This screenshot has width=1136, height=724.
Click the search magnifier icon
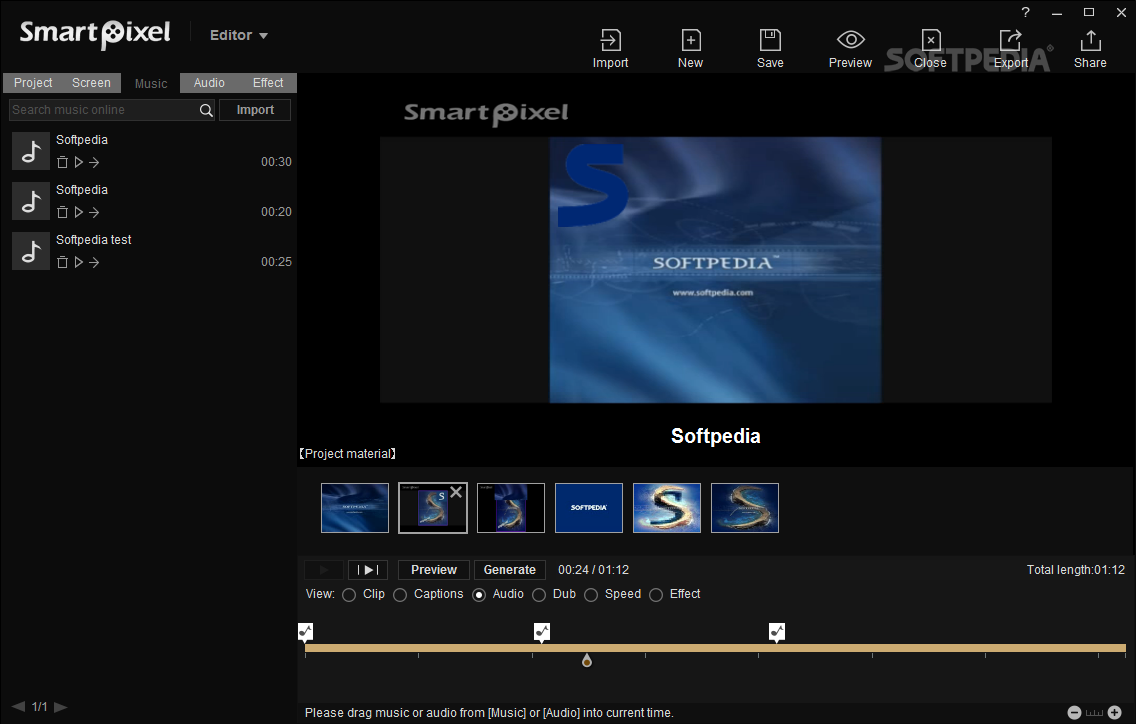click(206, 110)
